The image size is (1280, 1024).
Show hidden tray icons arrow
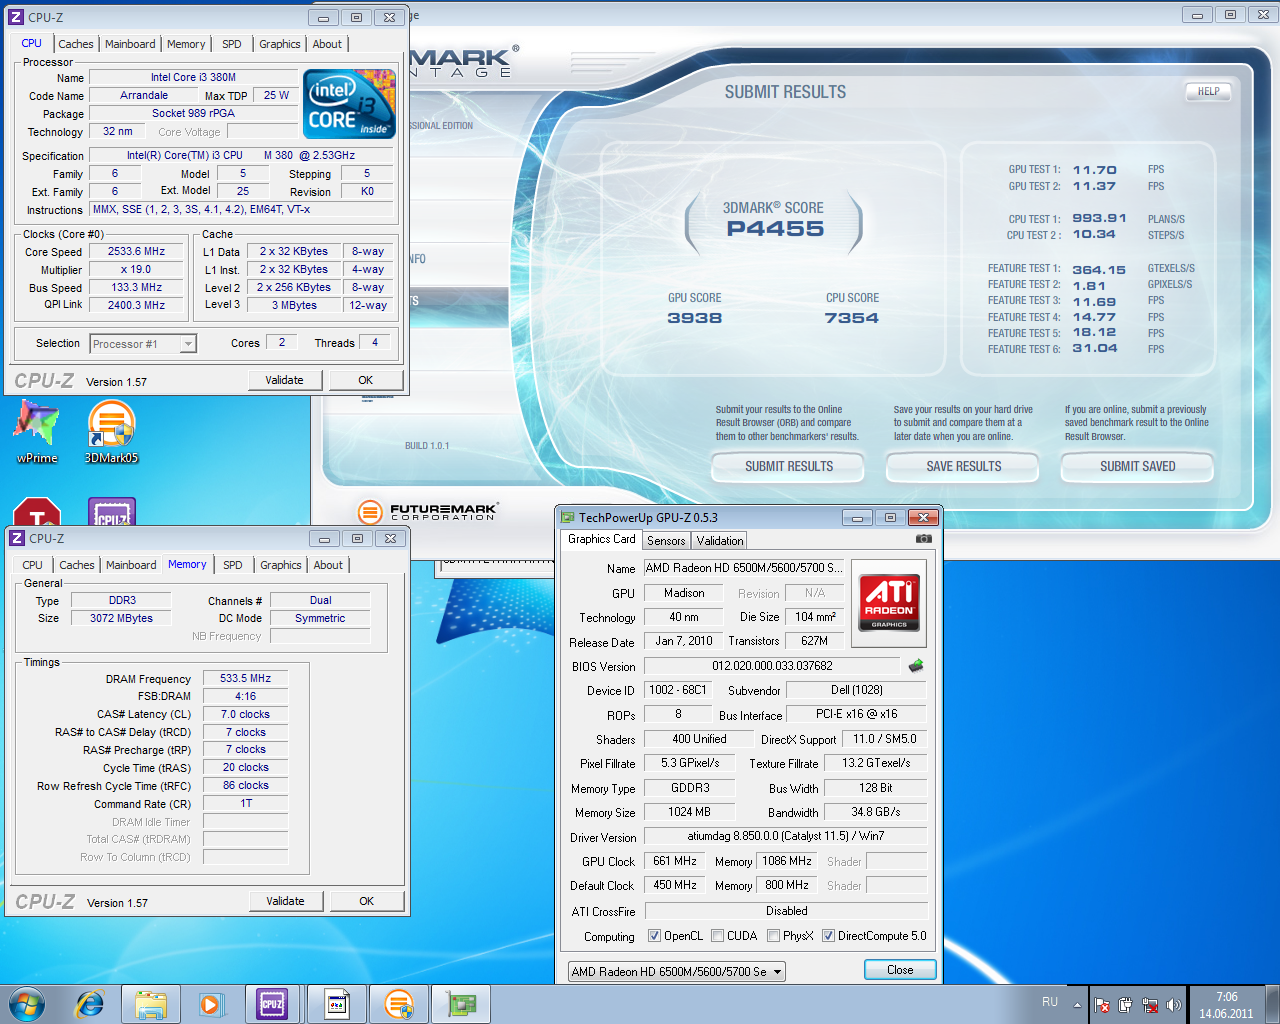[x=1077, y=1005]
